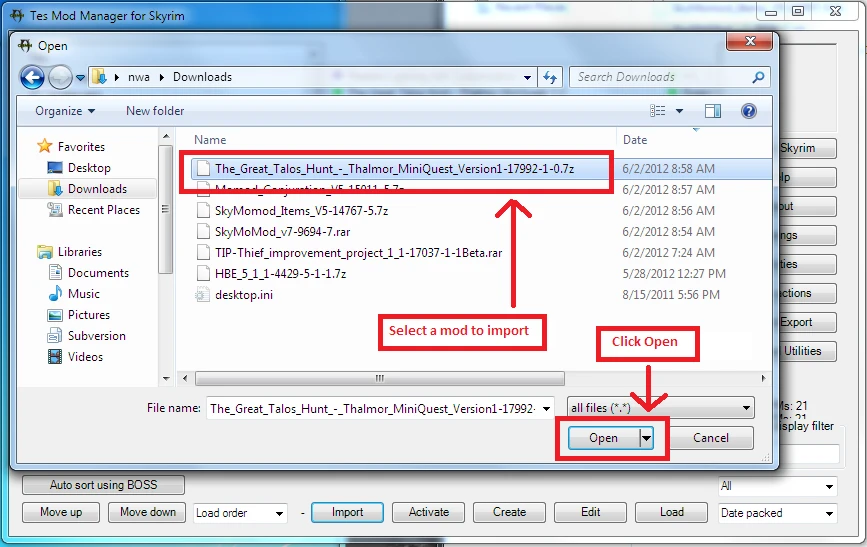Click the refresh icon beside address bar
Image resolution: width=867 pixels, height=547 pixels.
click(x=549, y=77)
